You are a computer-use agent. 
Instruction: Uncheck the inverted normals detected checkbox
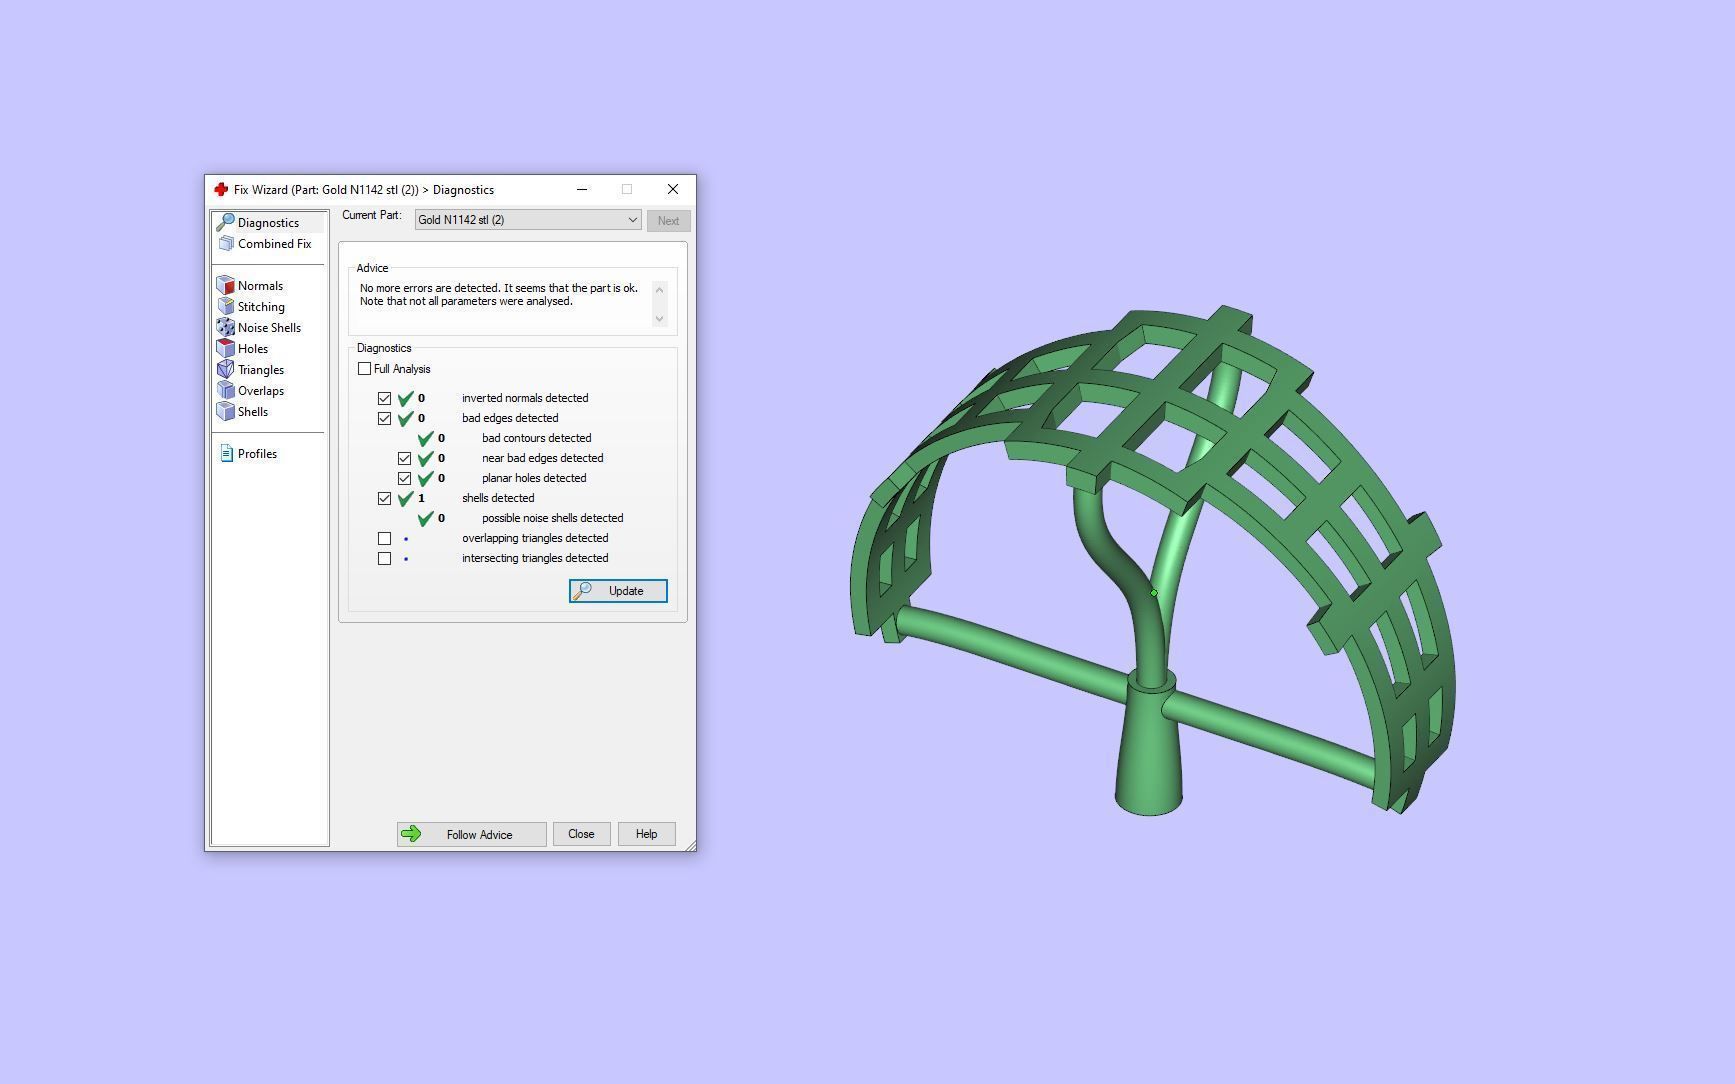pos(384,398)
